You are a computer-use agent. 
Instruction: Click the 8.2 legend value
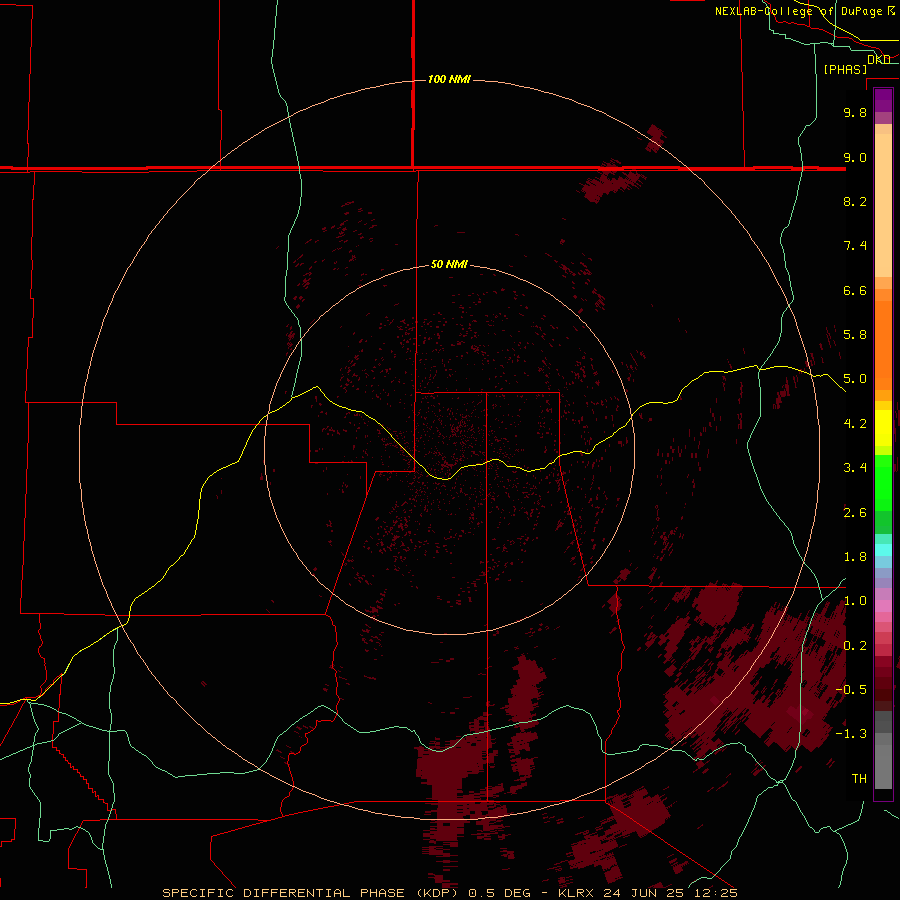pos(855,201)
